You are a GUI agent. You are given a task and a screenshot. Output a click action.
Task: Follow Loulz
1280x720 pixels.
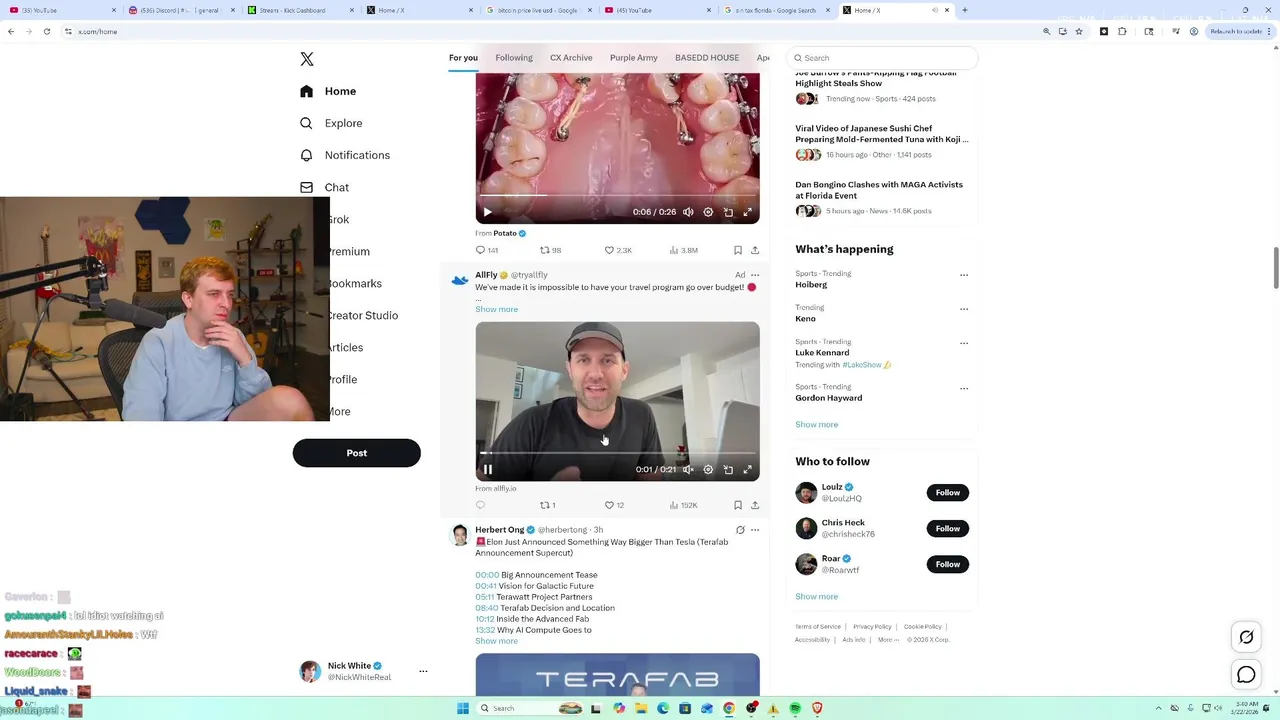948,492
